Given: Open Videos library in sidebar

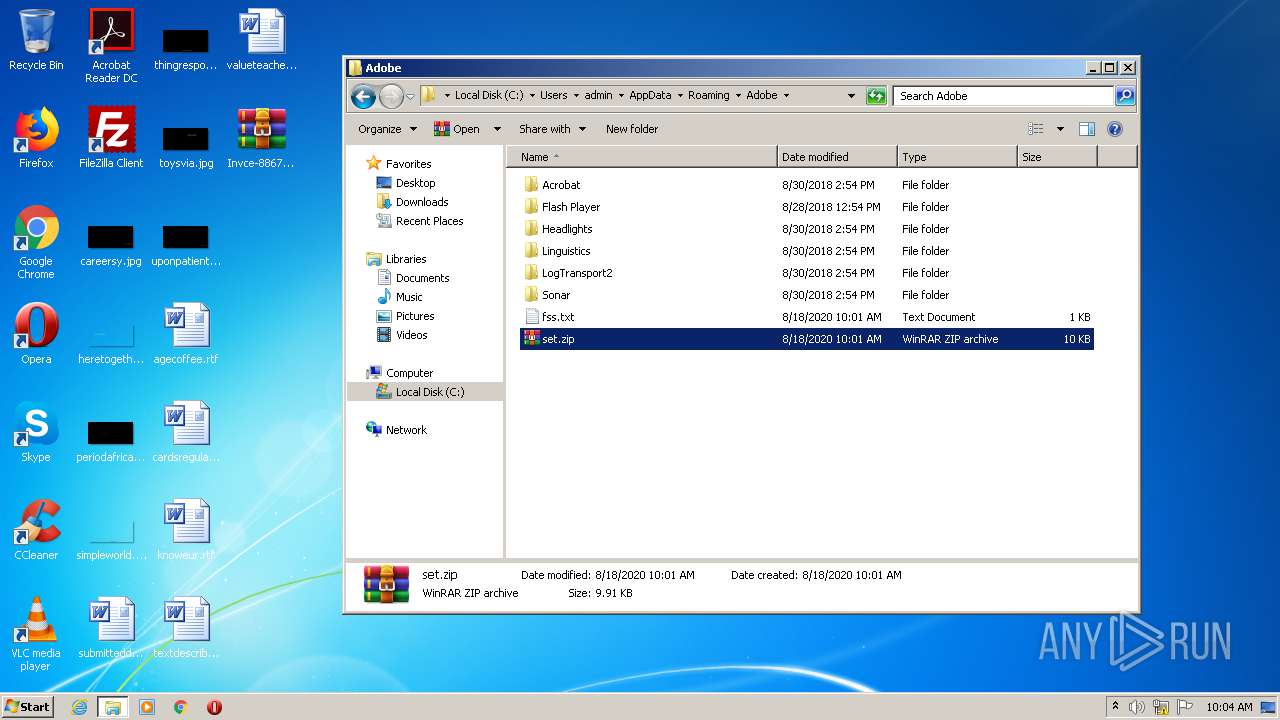Looking at the screenshot, I should coord(411,335).
